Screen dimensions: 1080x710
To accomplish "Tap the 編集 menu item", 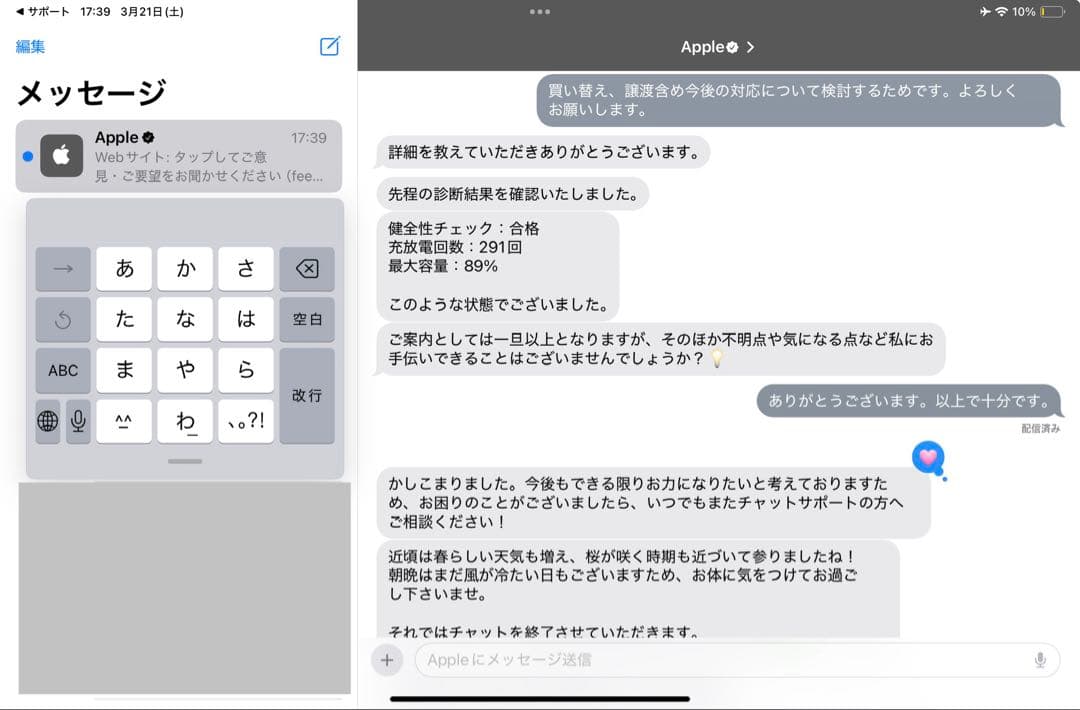I will click(31, 46).
